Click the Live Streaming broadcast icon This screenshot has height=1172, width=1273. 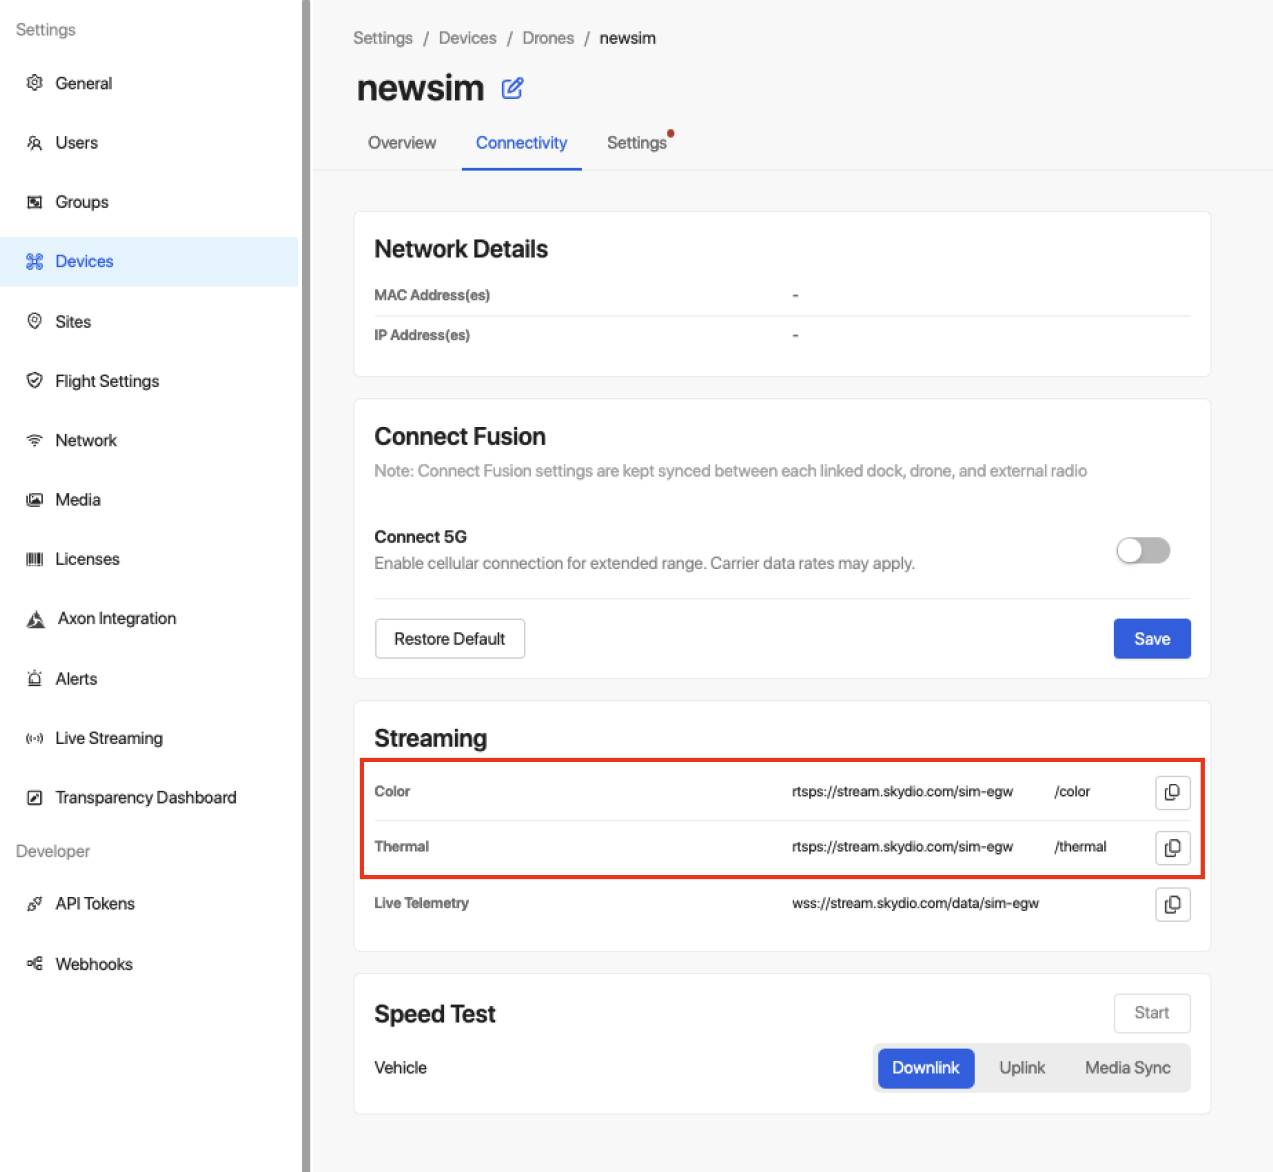(35, 738)
